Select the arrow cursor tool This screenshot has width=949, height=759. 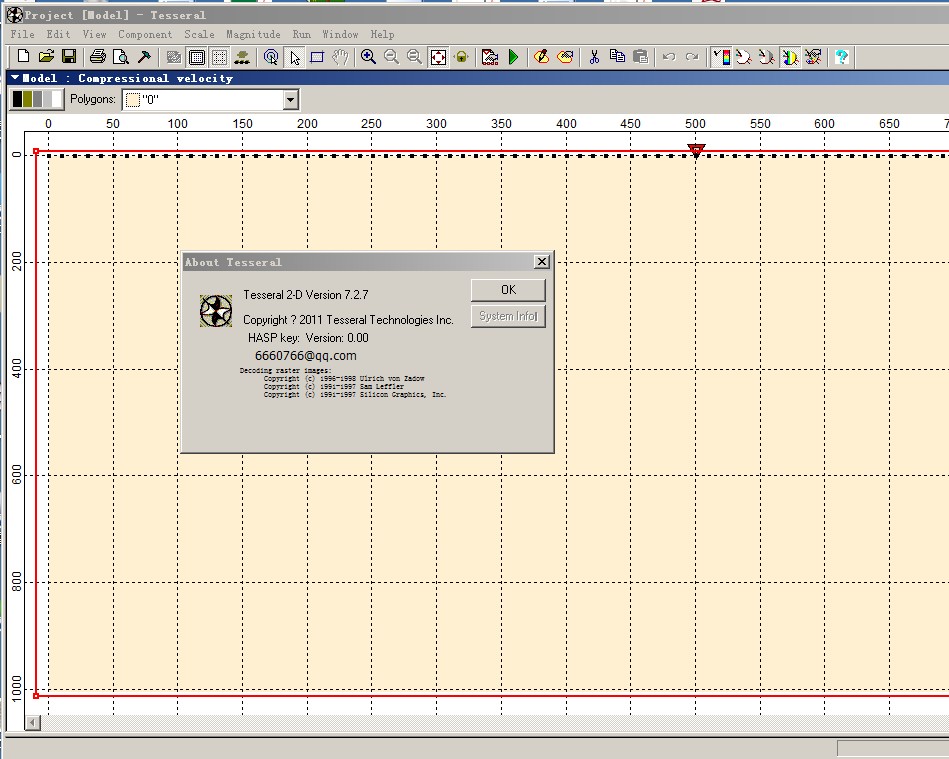coord(294,57)
